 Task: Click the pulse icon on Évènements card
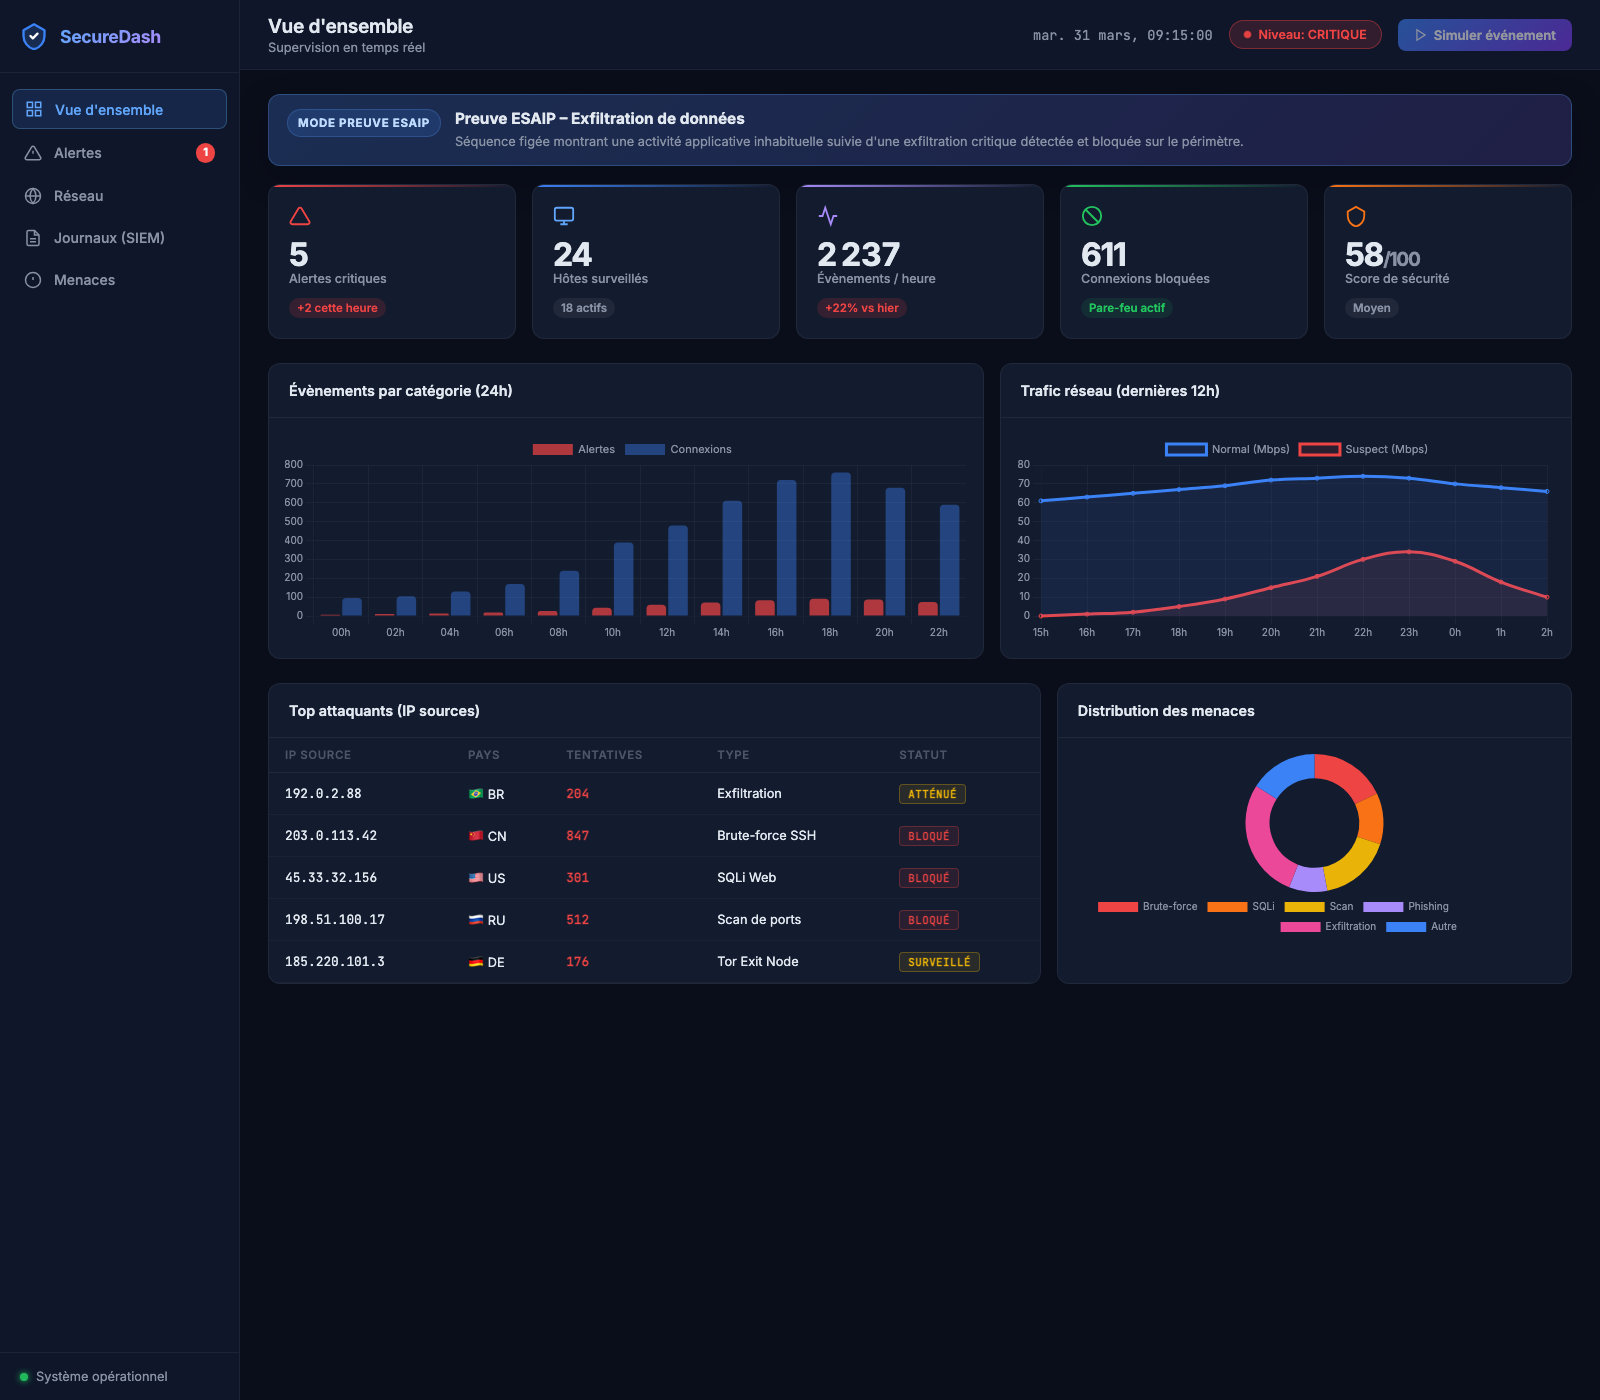[x=828, y=216]
